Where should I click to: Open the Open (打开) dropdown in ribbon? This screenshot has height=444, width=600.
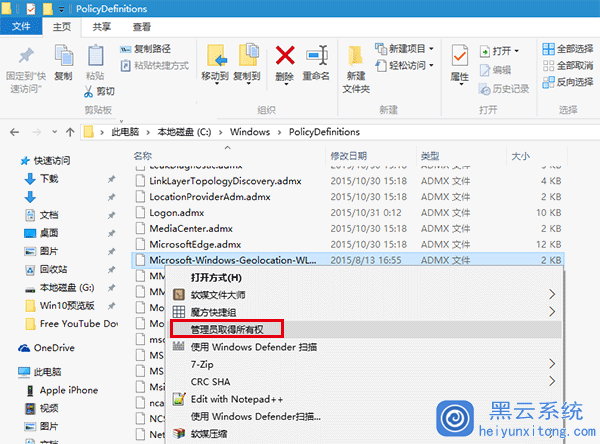click(500, 51)
